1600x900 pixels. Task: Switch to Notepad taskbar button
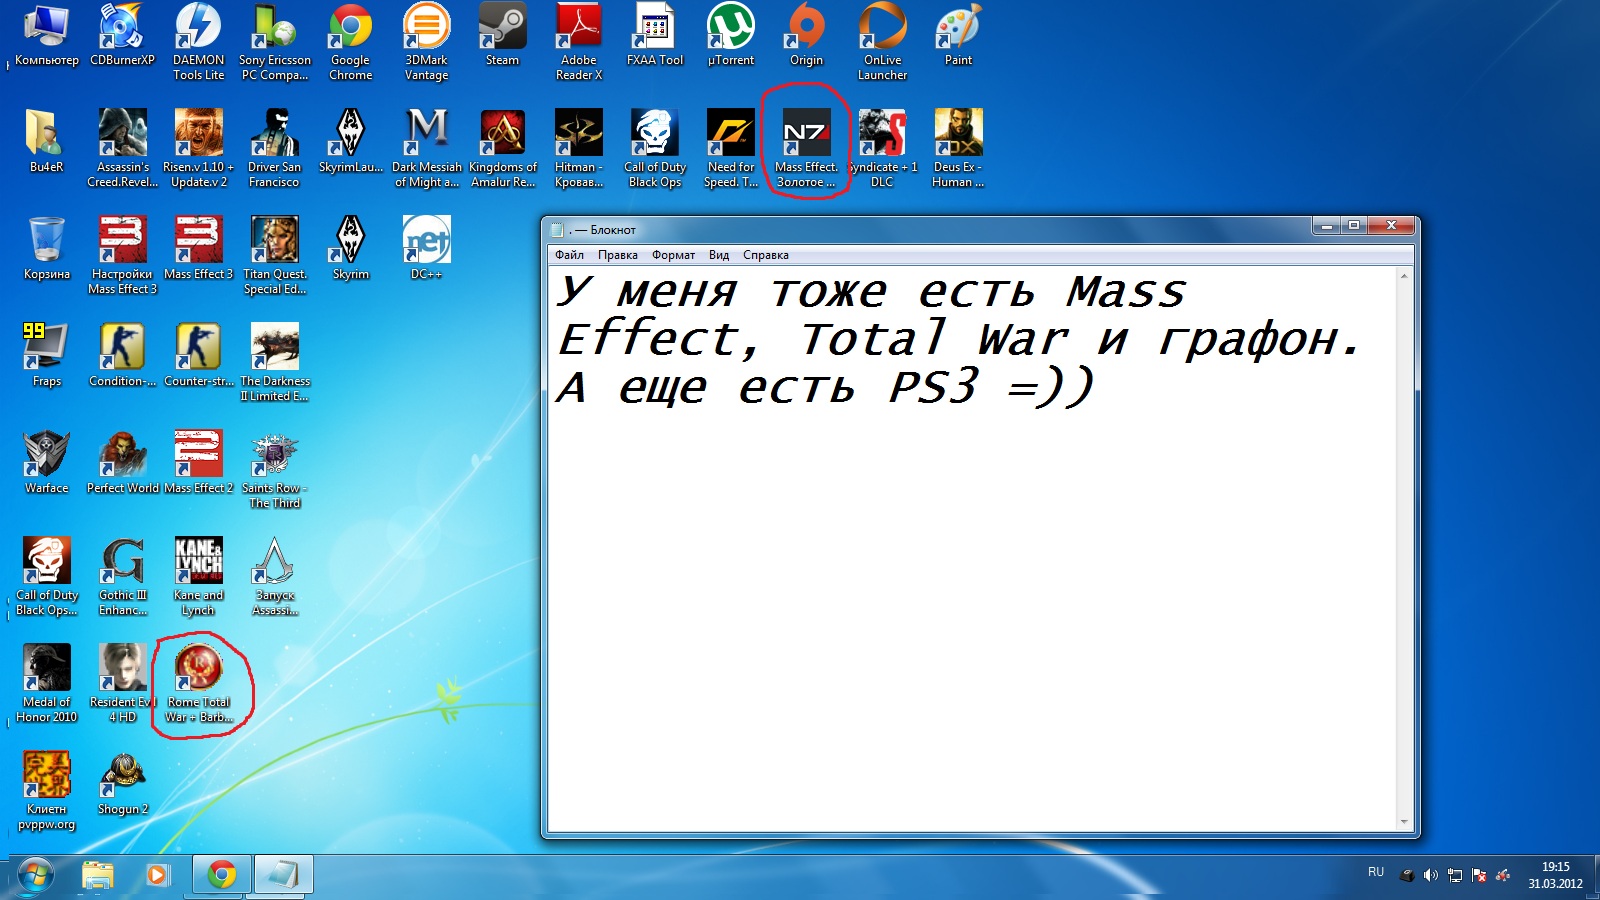tap(283, 875)
